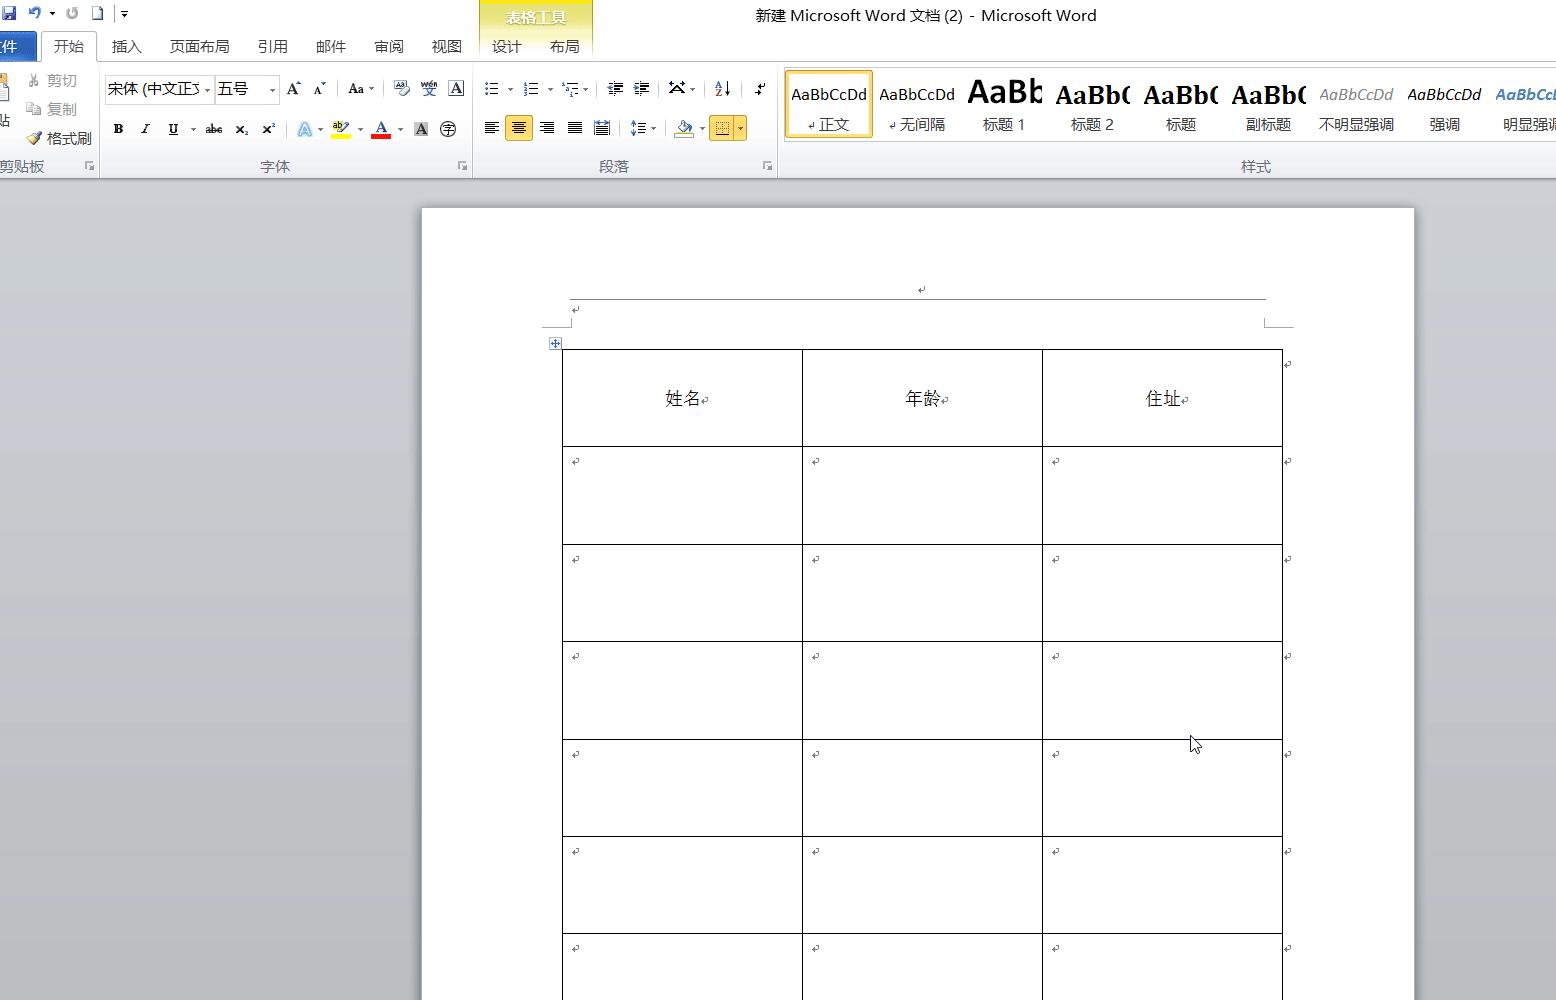The width and height of the screenshot is (1556, 1000).
Task: Open the font name dropdown
Action: (207, 90)
